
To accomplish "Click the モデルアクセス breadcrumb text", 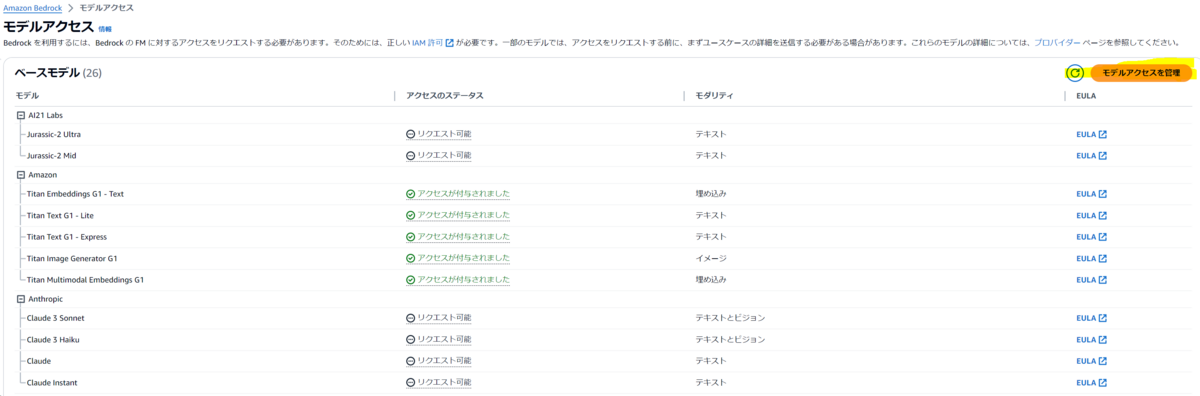I will (x=106, y=7).
